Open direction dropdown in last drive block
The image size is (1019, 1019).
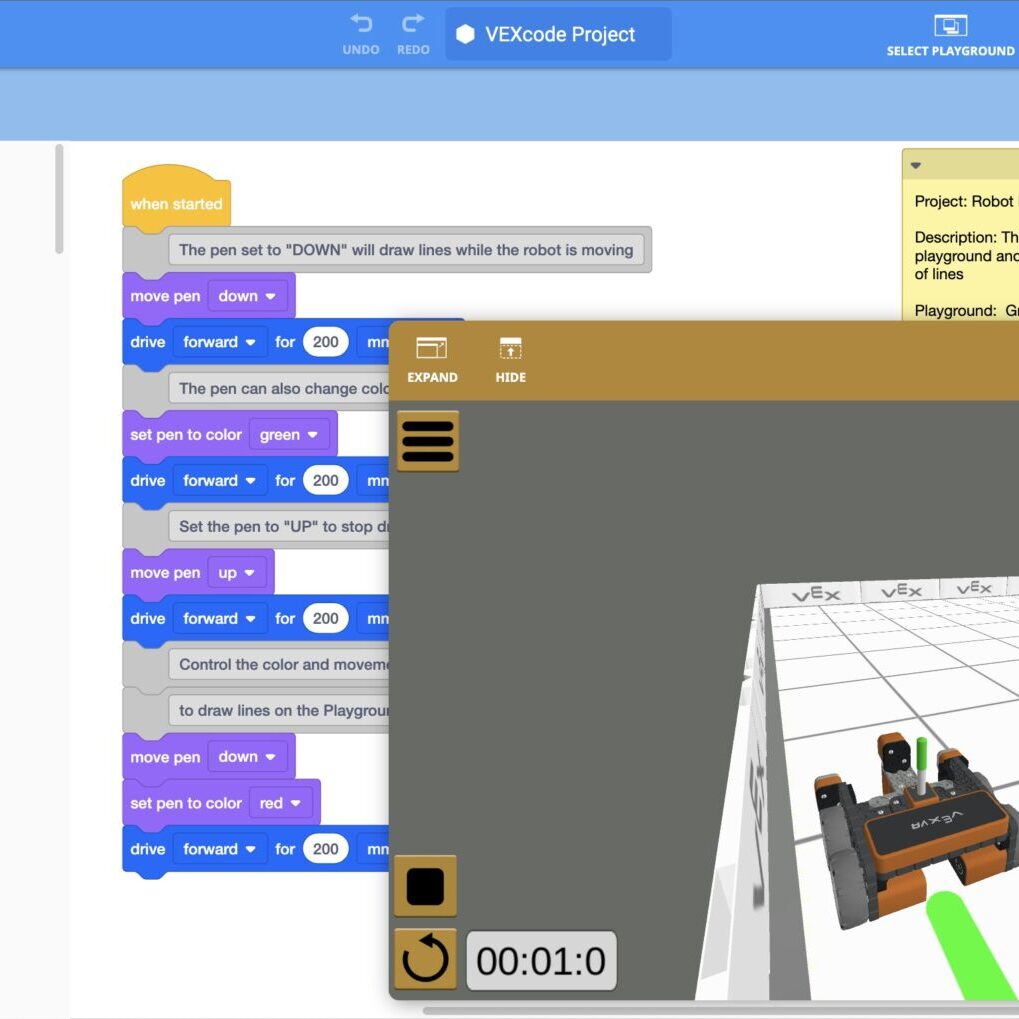click(x=220, y=849)
